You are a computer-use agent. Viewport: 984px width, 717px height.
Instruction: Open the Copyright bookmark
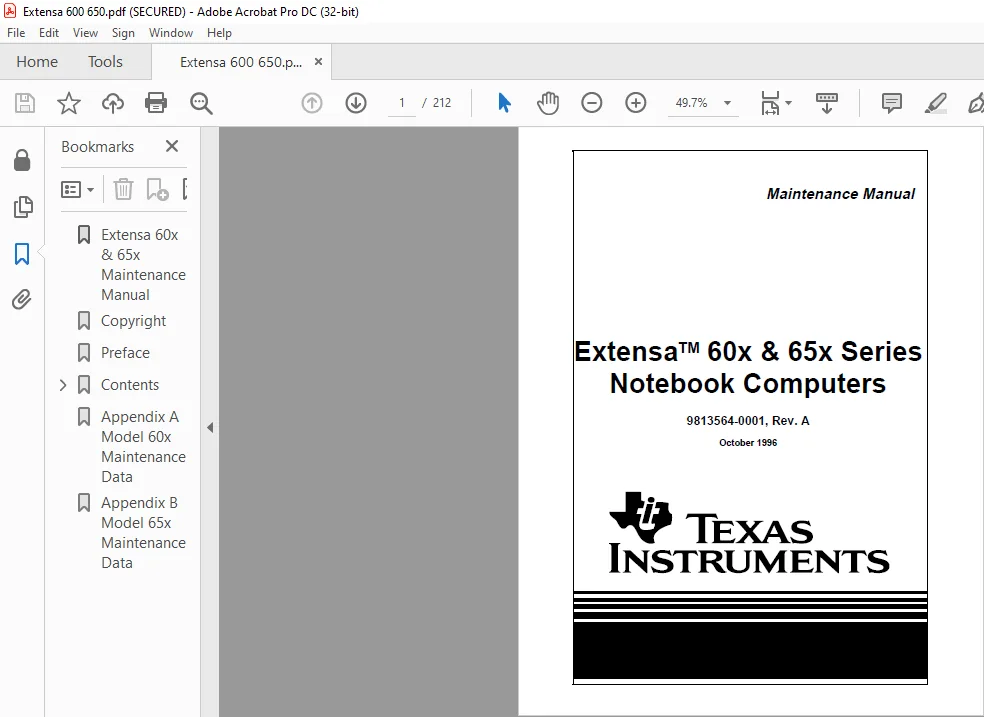133,321
